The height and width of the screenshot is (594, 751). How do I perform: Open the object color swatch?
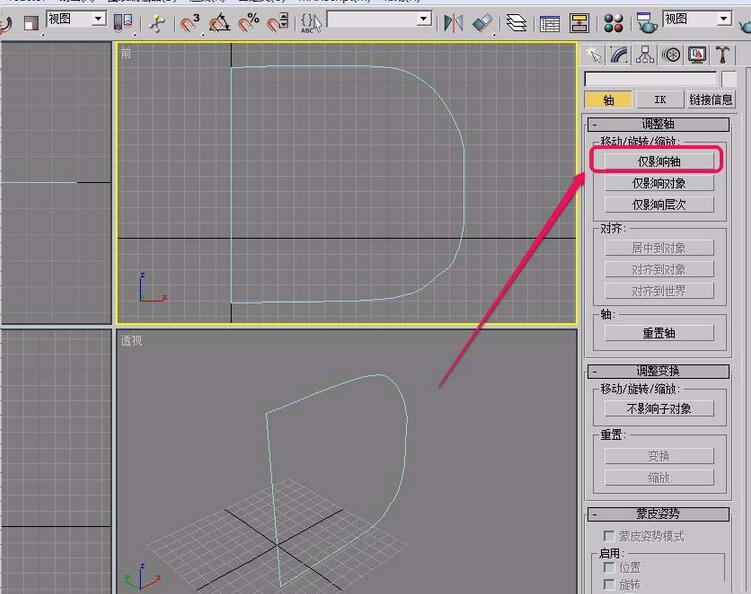pos(728,79)
